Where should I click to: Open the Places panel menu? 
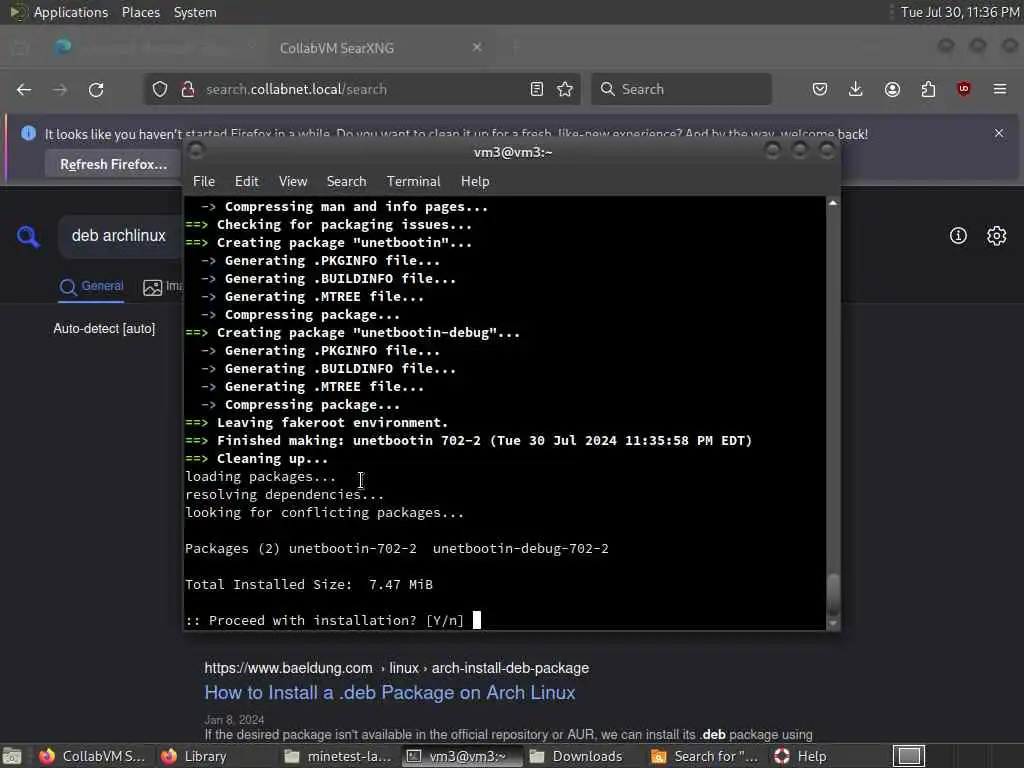140,12
